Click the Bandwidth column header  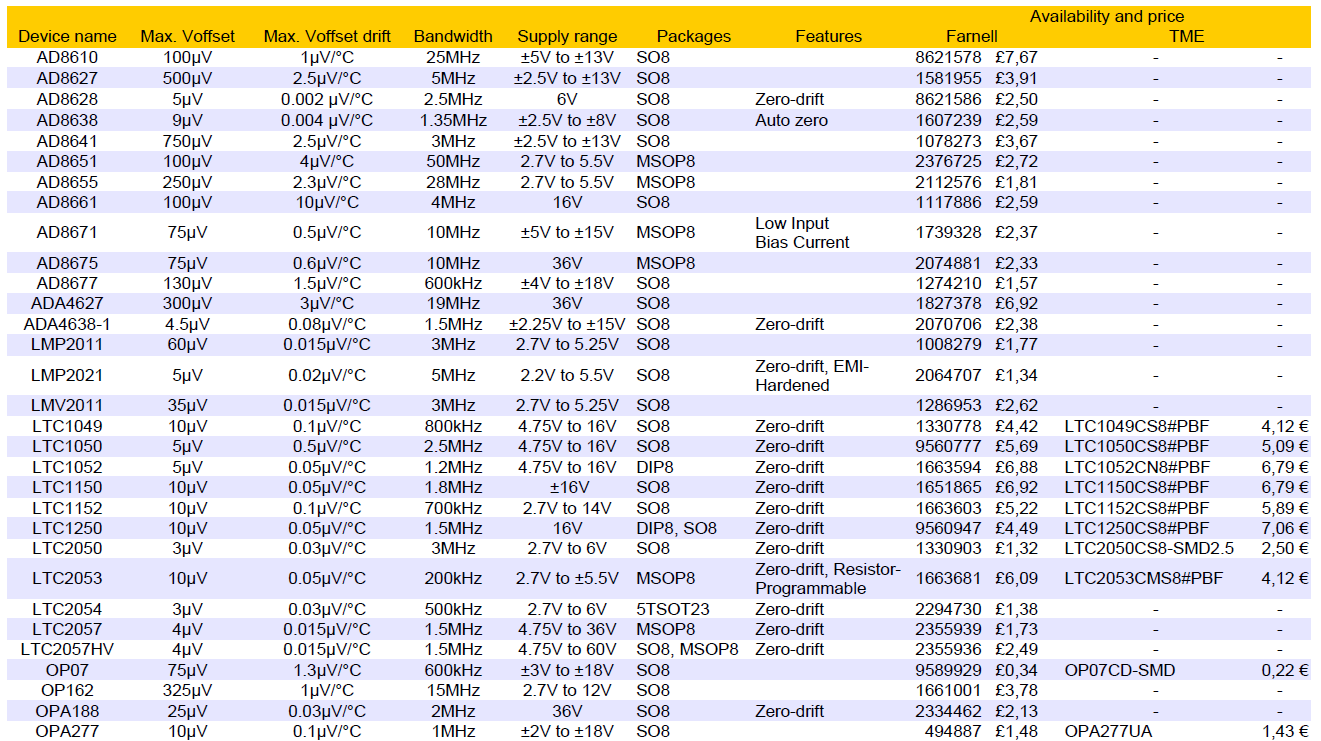pyautogui.click(x=454, y=36)
